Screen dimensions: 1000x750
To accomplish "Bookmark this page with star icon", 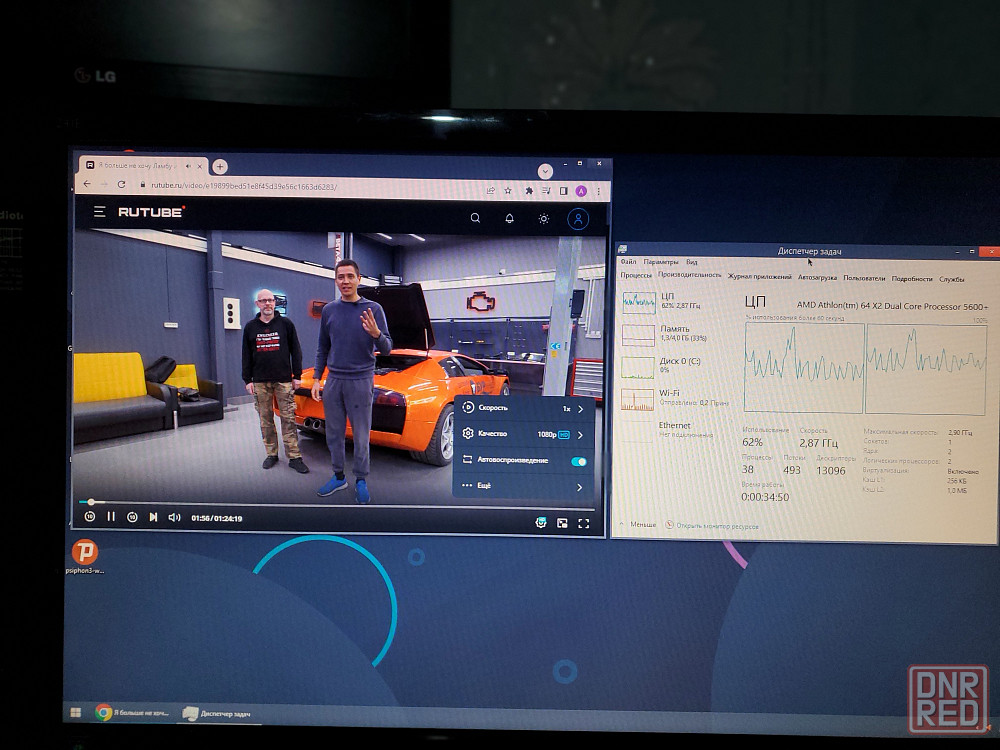I will [x=508, y=190].
